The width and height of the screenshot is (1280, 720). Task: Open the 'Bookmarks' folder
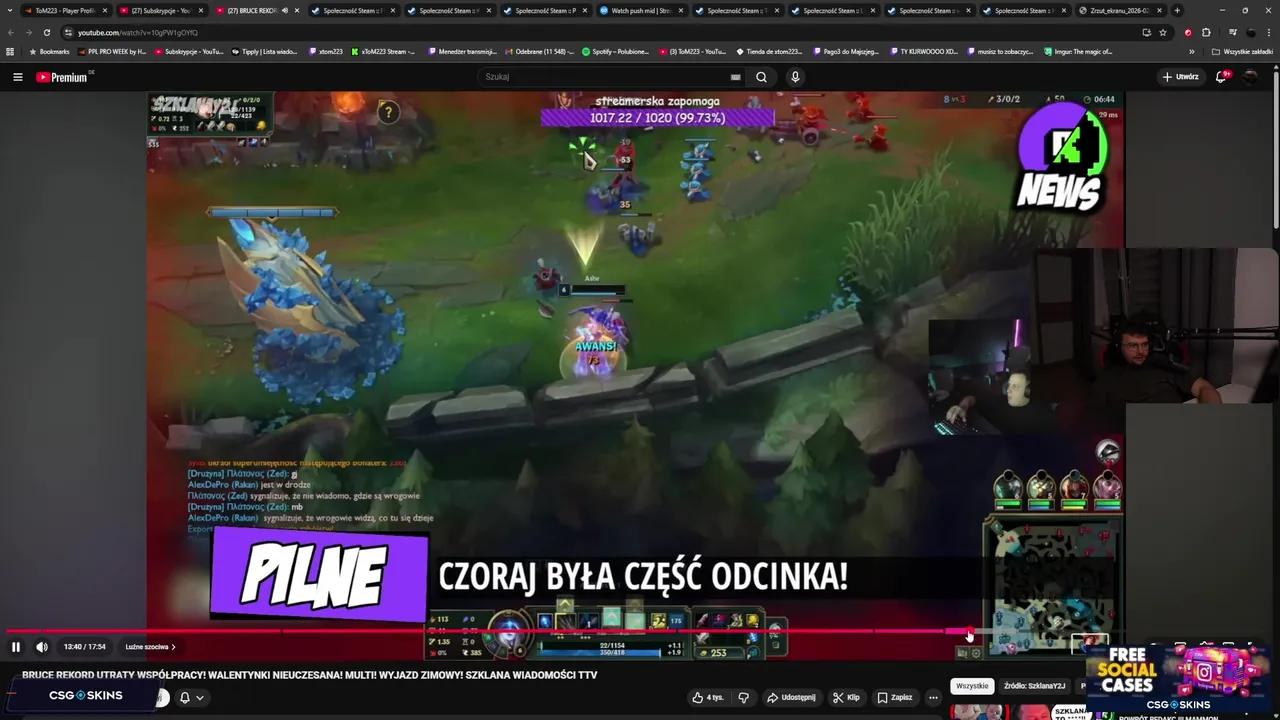[x=50, y=51]
